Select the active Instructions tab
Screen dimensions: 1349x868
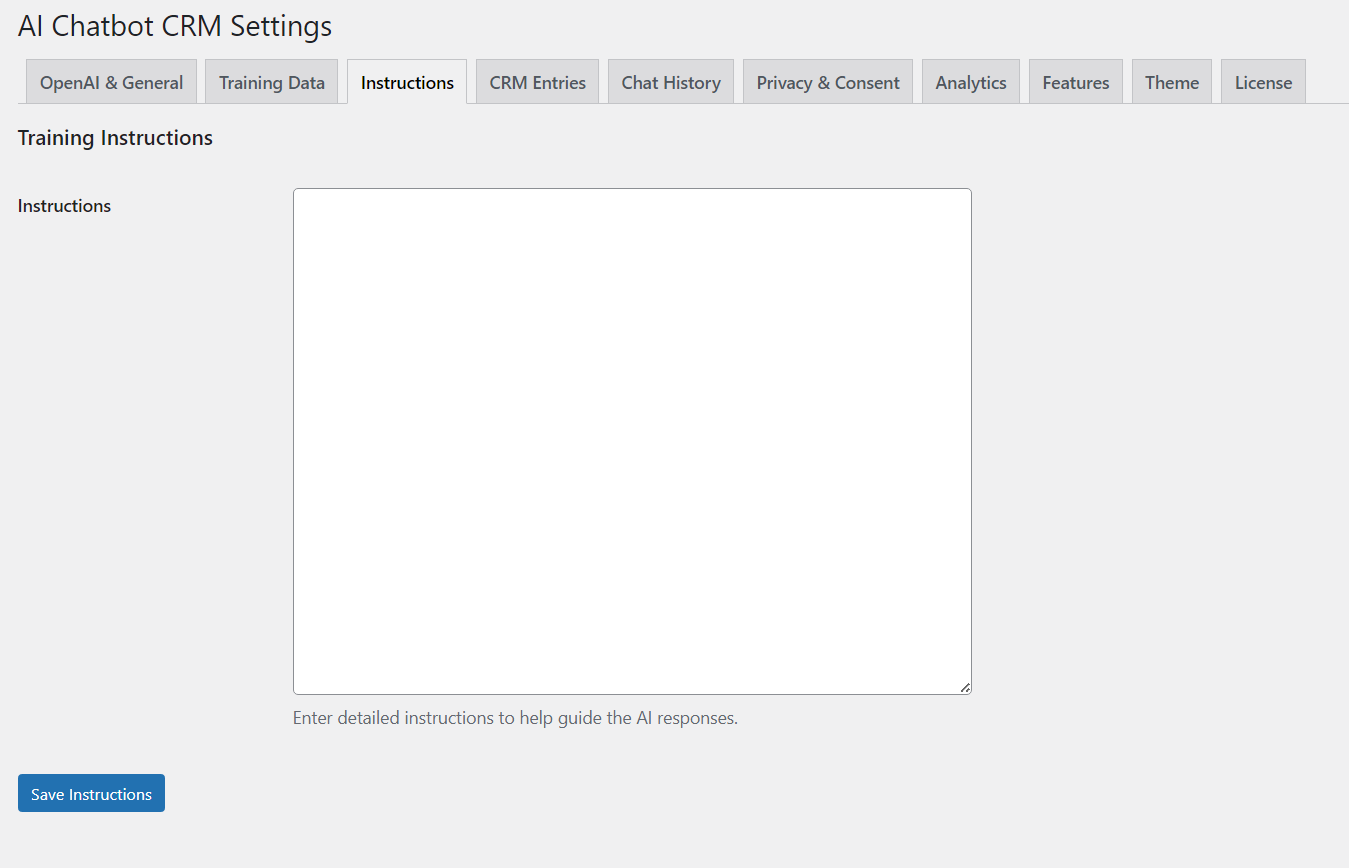point(407,83)
